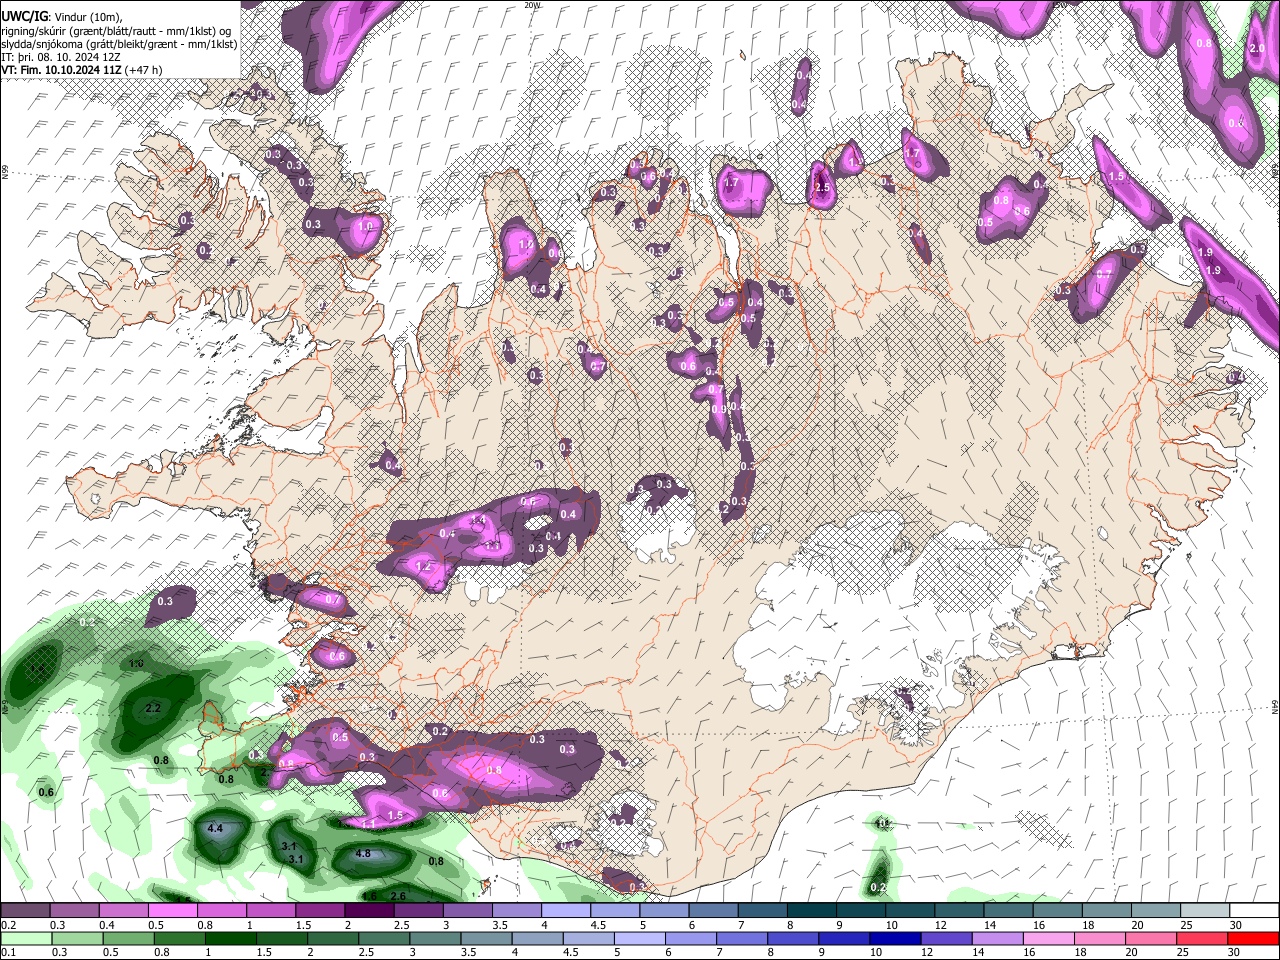Click the 1.2 snow value in west Iceland
This screenshot has height=960, width=1280.
(422, 566)
